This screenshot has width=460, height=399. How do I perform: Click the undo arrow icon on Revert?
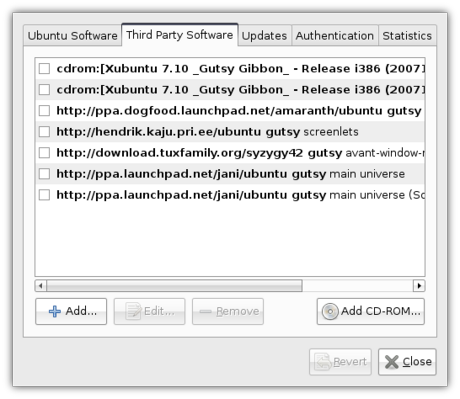tap(323, 362)
